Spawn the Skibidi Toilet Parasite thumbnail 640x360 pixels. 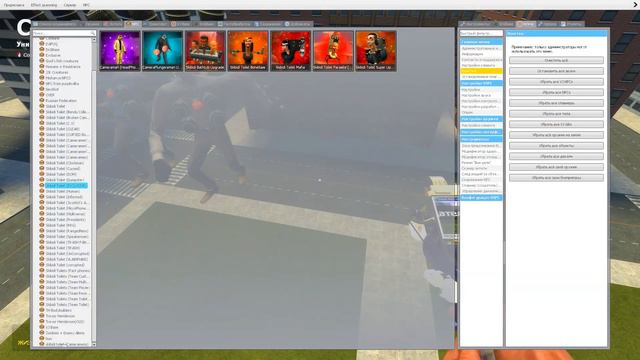[333, 51]
